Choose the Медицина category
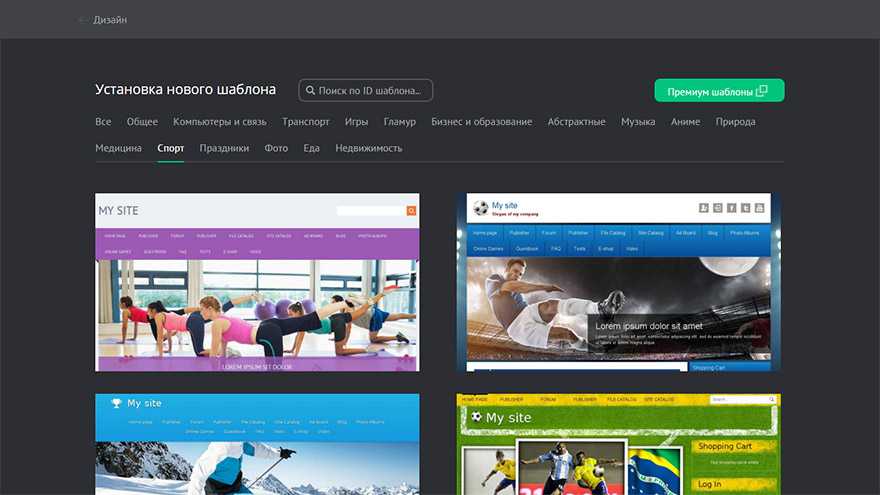Screen dimensions: 880x495 click(118, 148)
